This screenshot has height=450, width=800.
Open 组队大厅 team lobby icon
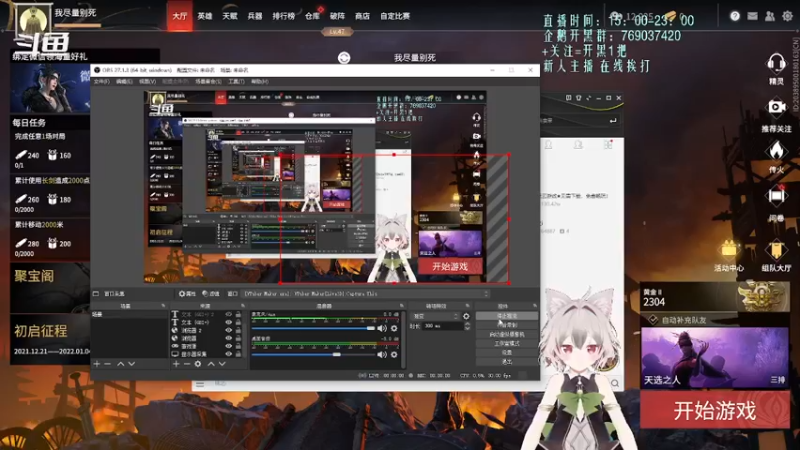coord(776,250)
